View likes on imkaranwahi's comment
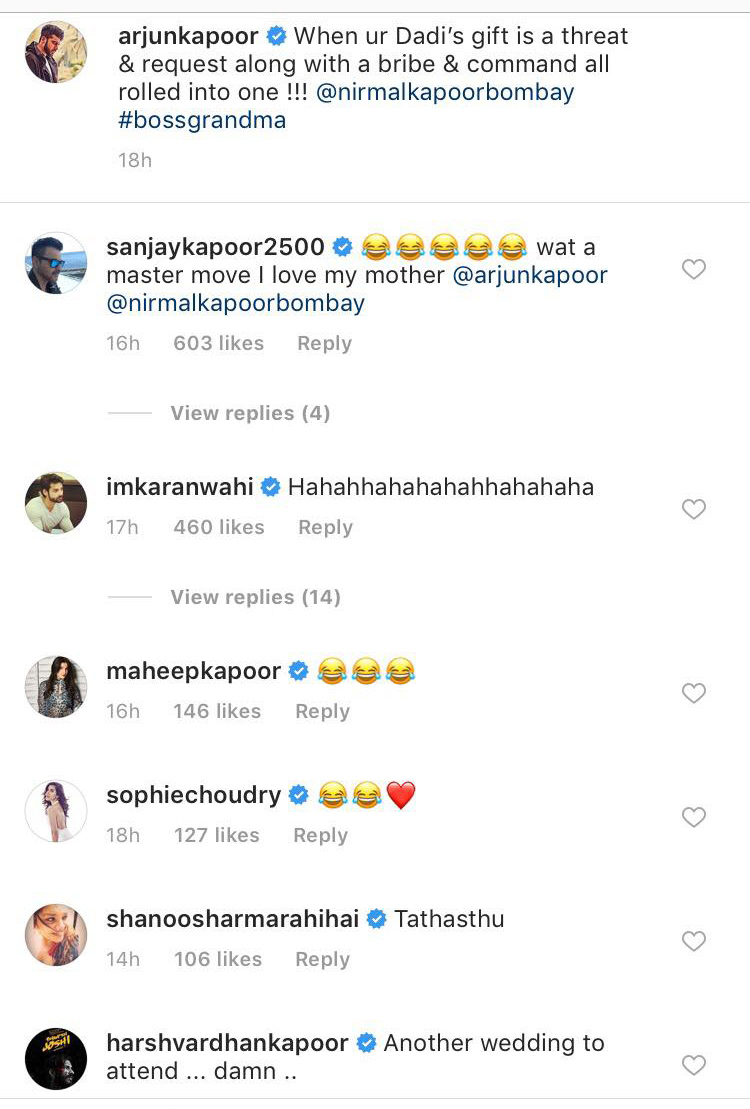The image size is (750, 1109). pos(218,527)
